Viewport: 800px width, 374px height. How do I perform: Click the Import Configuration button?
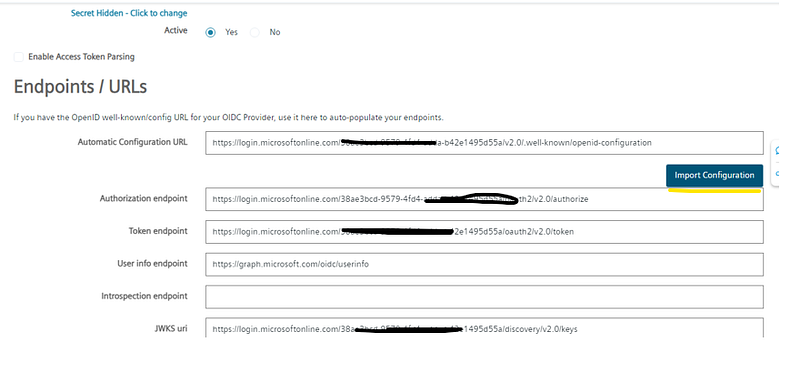tap(714, 176)
